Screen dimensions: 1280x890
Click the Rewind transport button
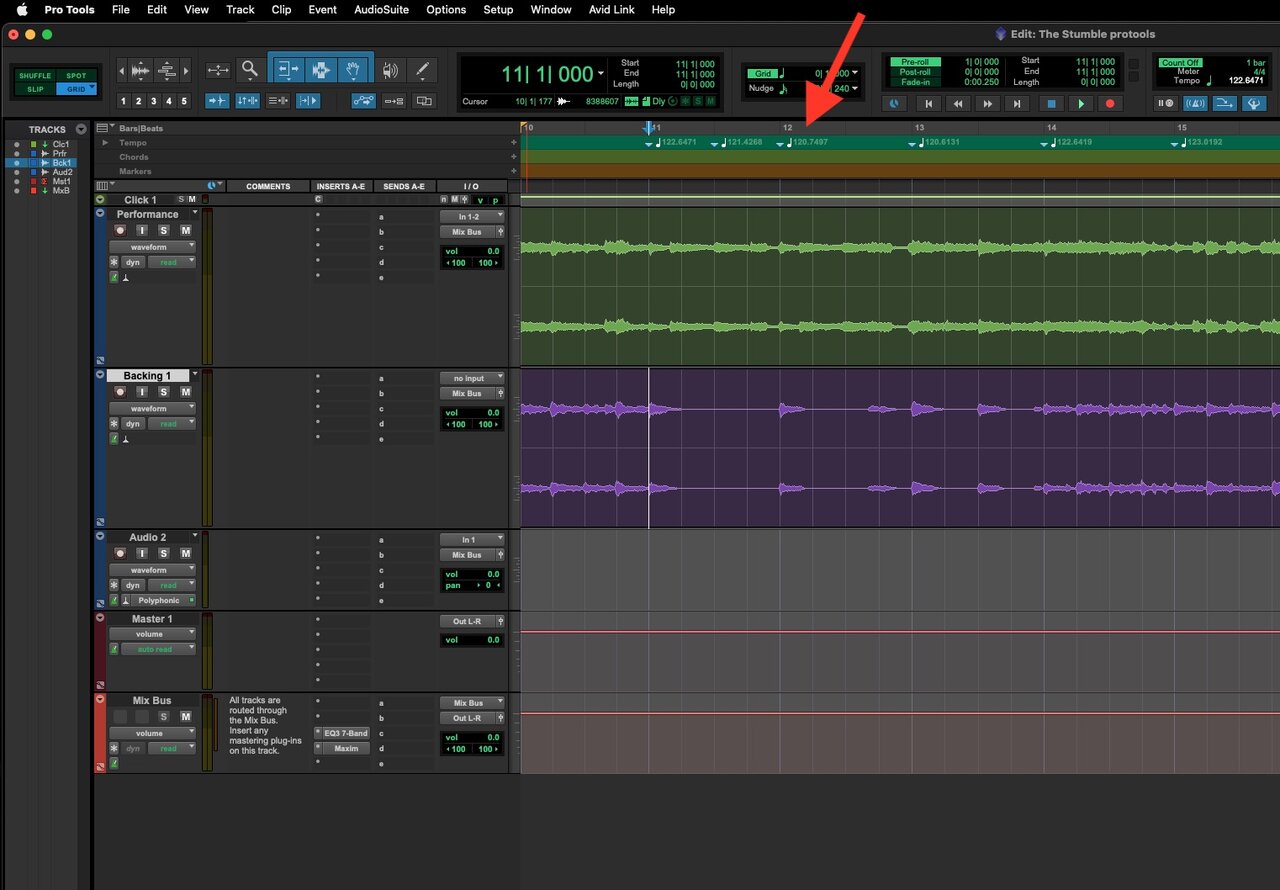point(959,103)
